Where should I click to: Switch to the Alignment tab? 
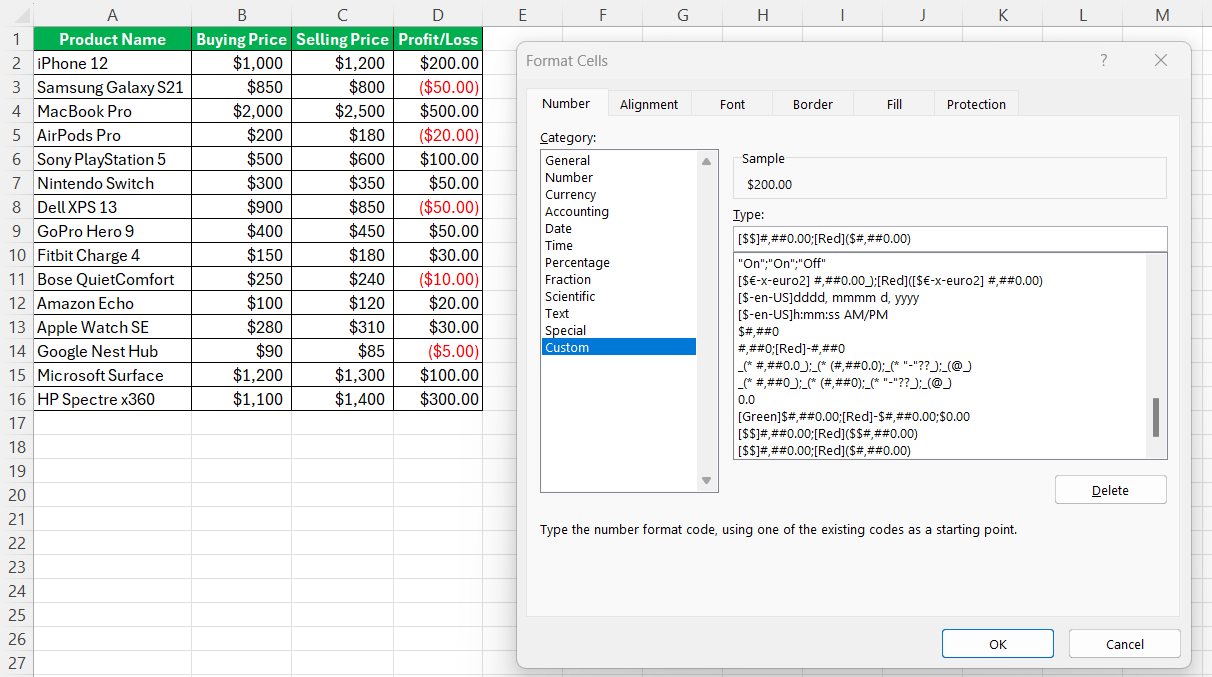(x=649, y=104)
